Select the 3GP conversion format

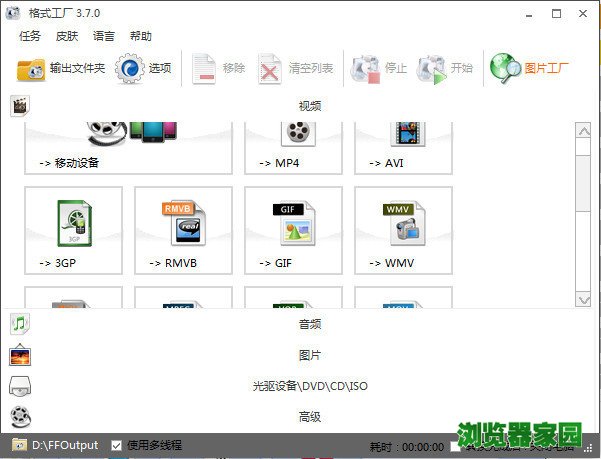(73, 231)
